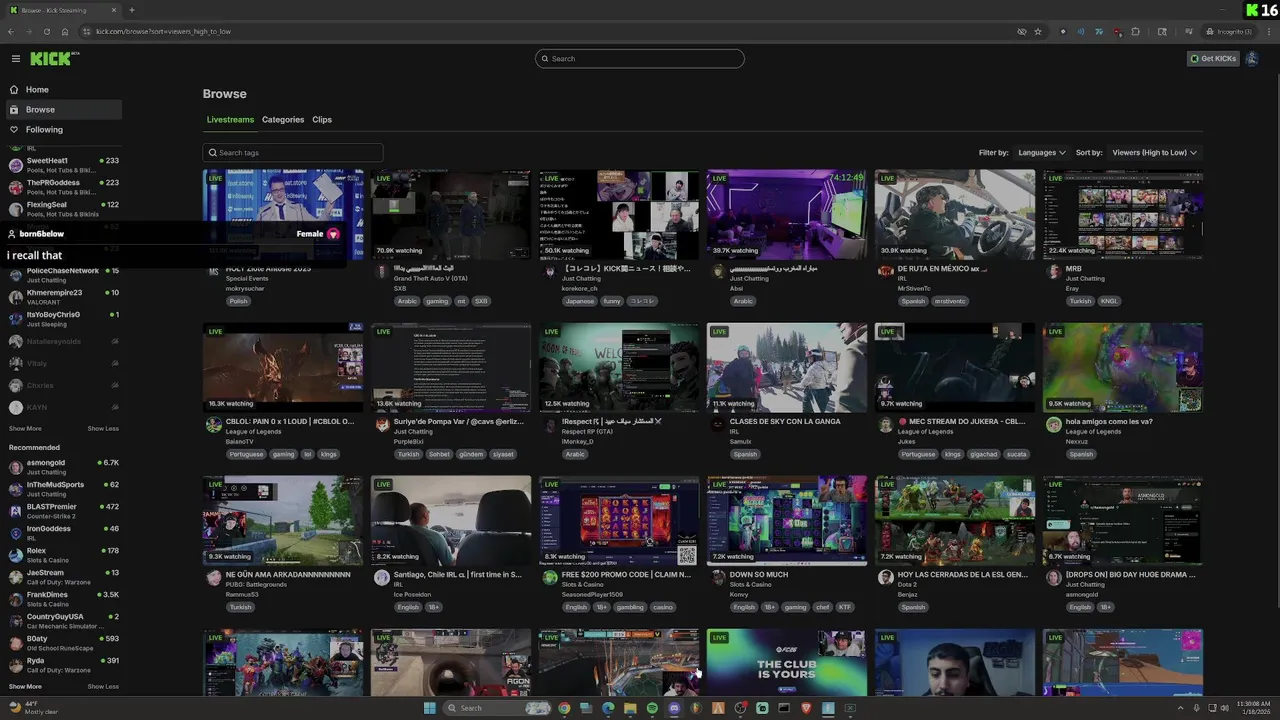1280x720 pixels.
Task: Open the Santiago, Chile IRL stream thumbnail
Action: pos(451,521)
